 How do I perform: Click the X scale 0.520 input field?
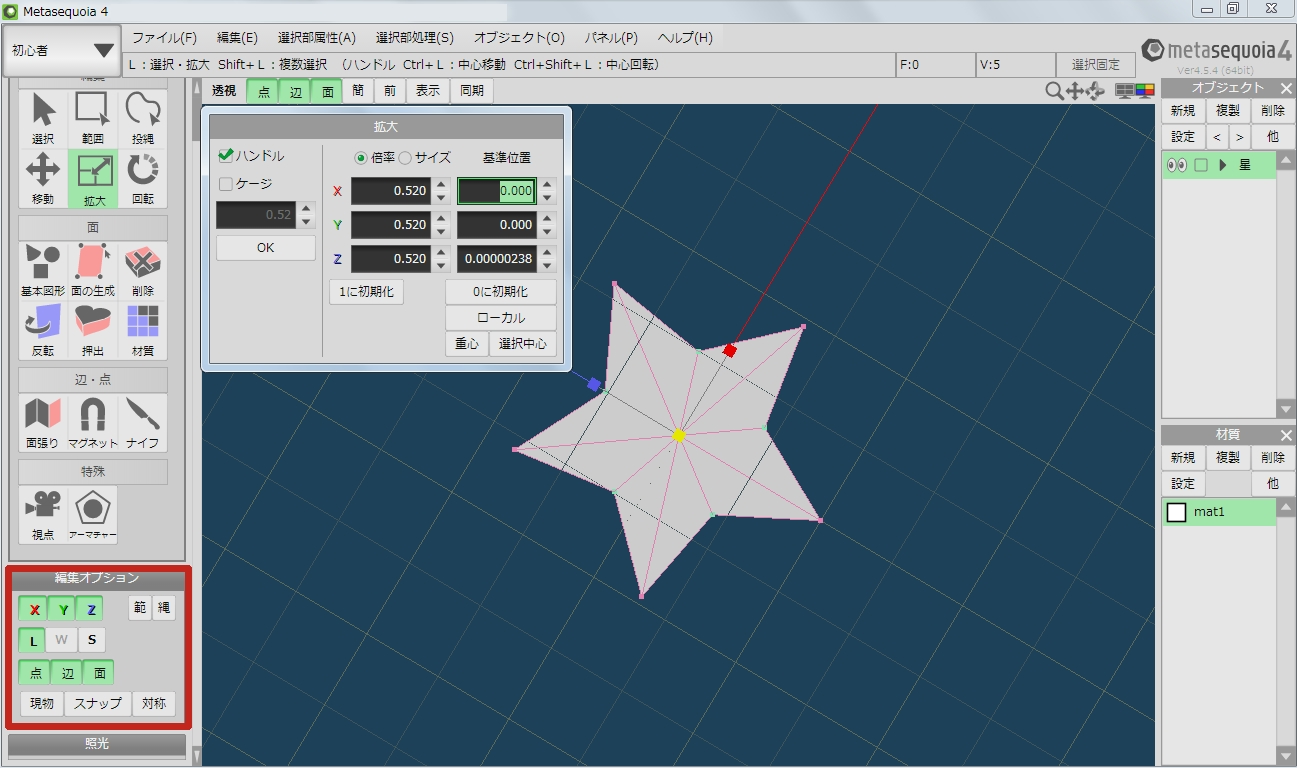click(x=391, y=191)
